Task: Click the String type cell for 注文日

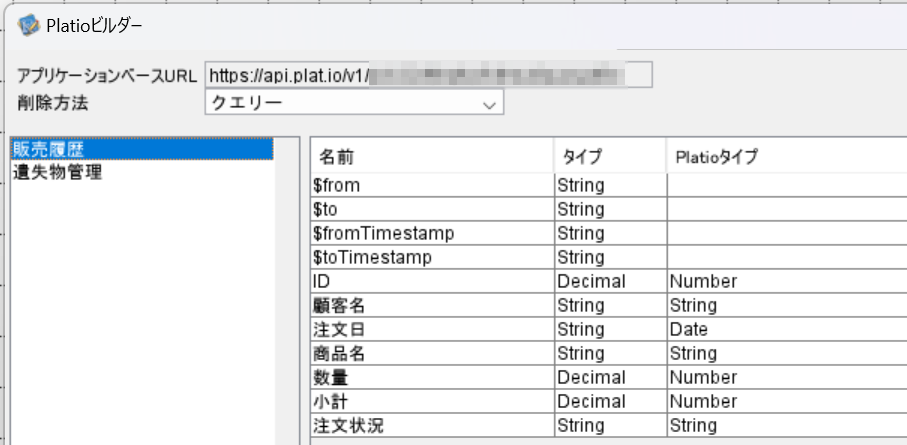Action: point(610,330)
